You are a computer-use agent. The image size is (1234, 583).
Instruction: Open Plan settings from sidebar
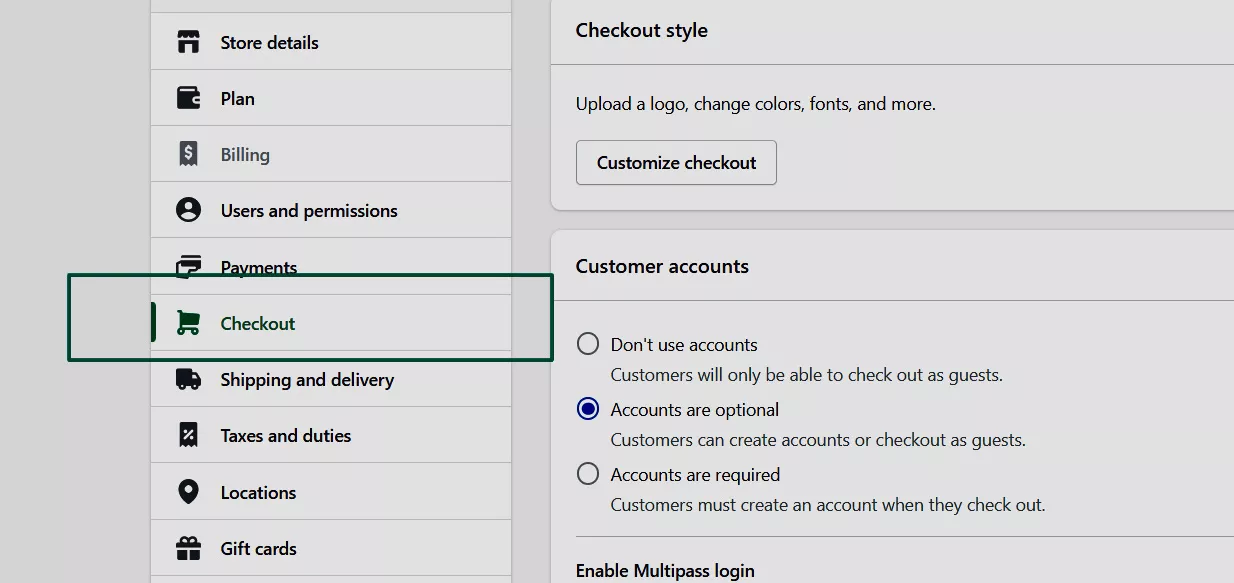[x=238, y=98]
